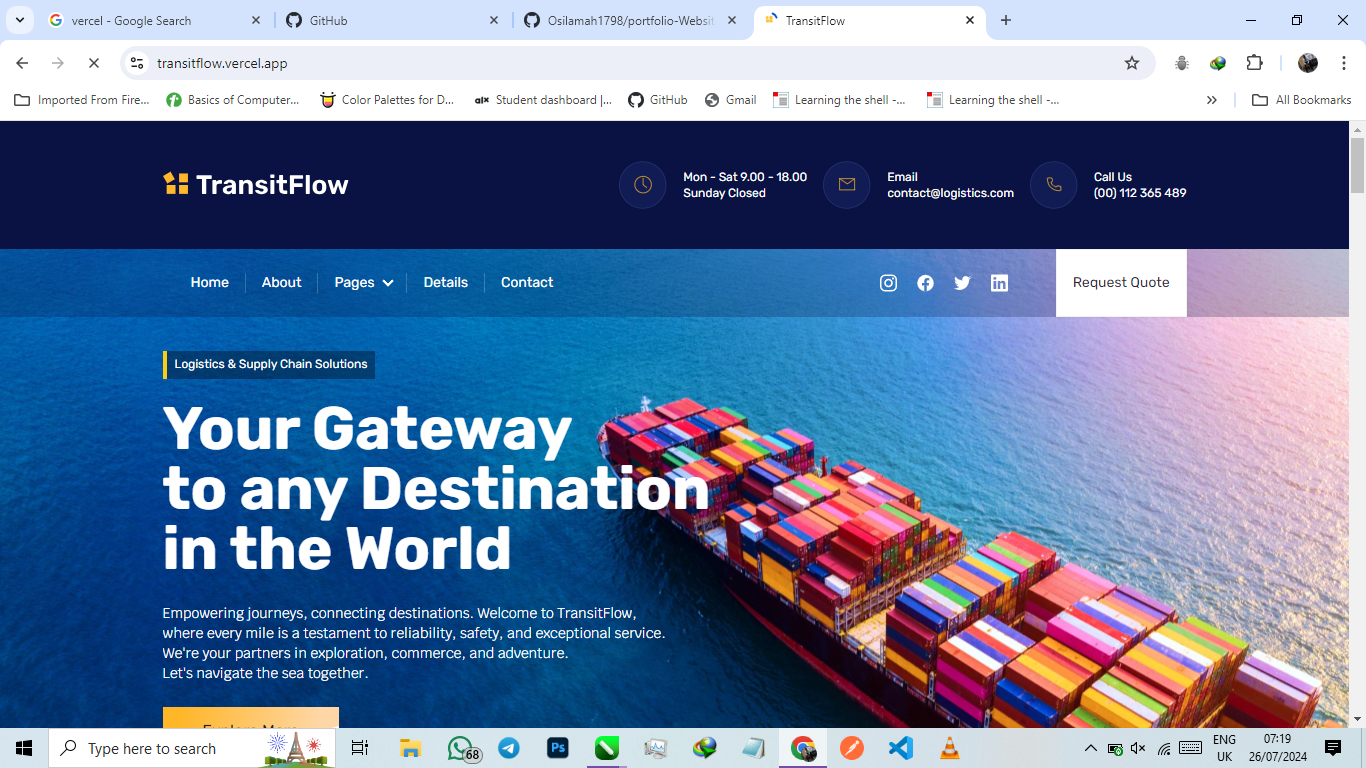Show hidden system tray icons
Viewport: 1366px width, 768px height.
click(x=1090, y=748)
